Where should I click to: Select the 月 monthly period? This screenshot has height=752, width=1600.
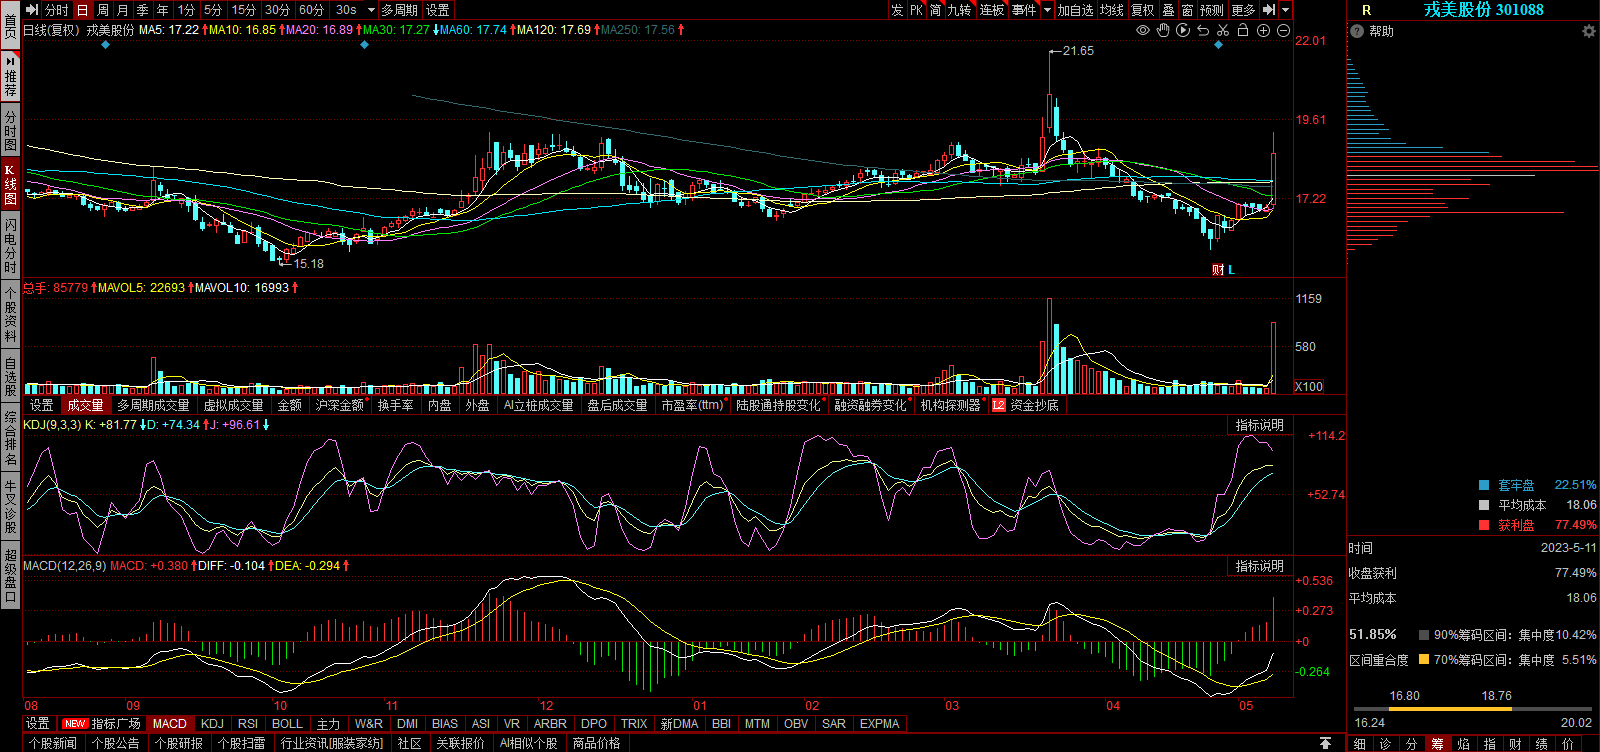tap(123, 10)
